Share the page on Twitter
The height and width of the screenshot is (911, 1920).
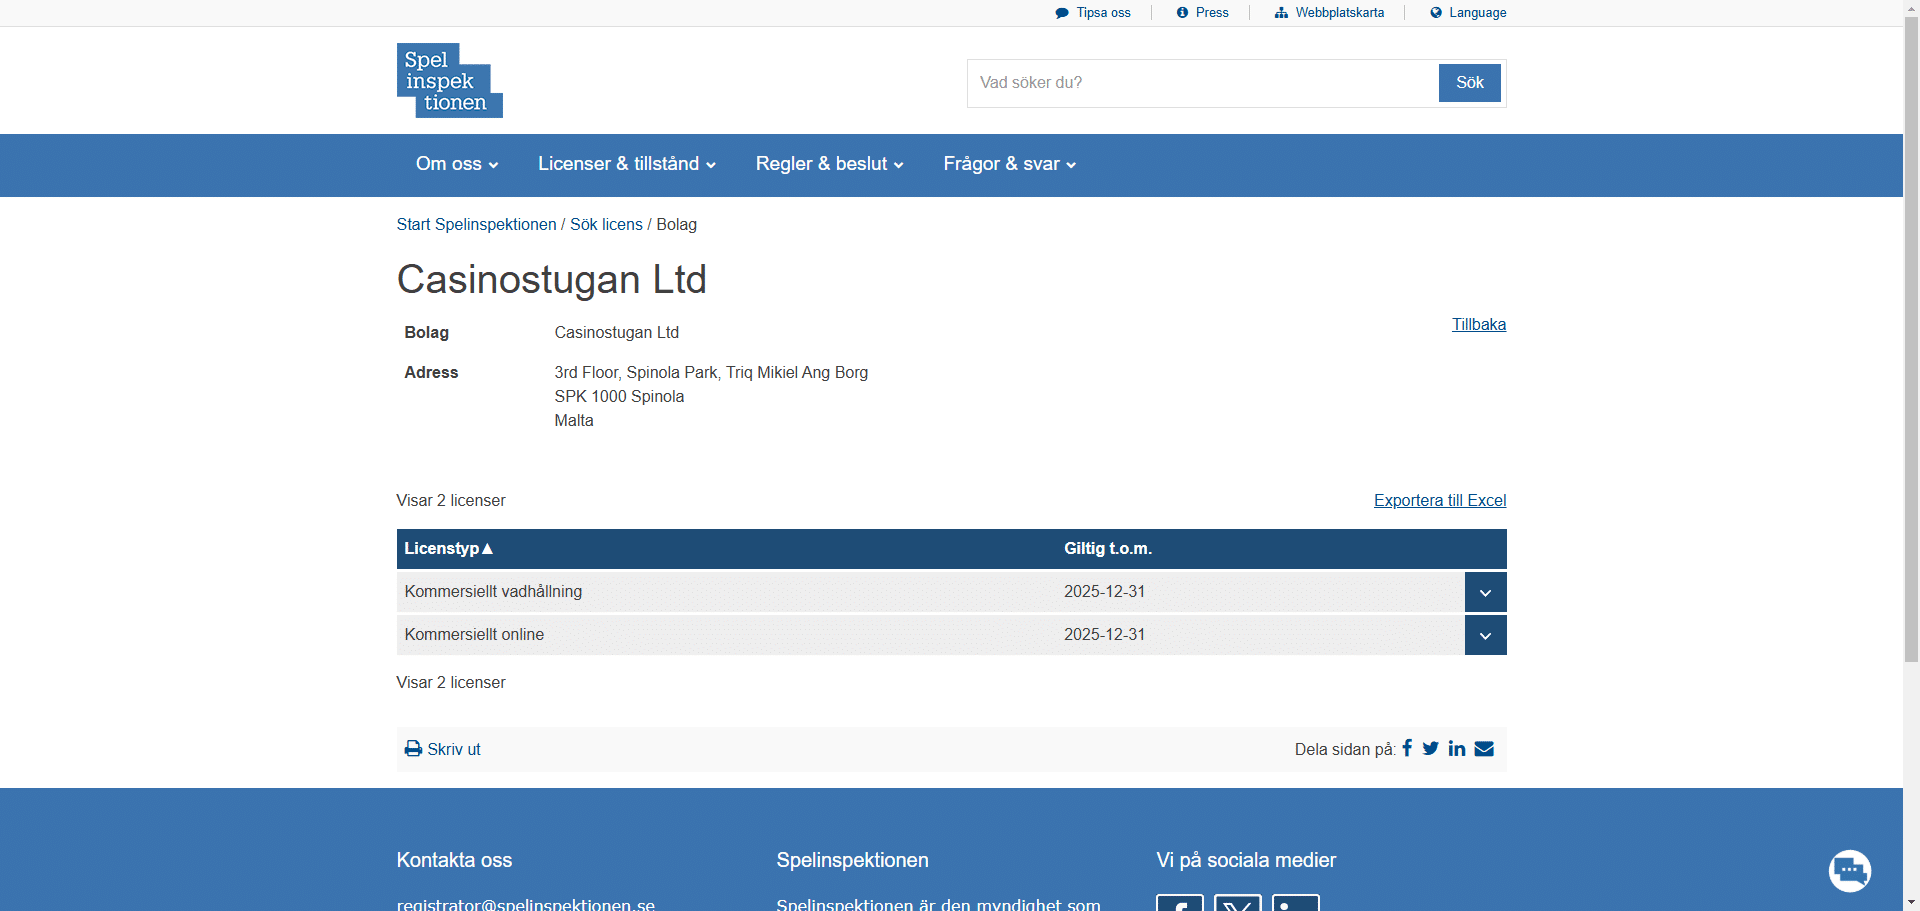click(1431, 748)
